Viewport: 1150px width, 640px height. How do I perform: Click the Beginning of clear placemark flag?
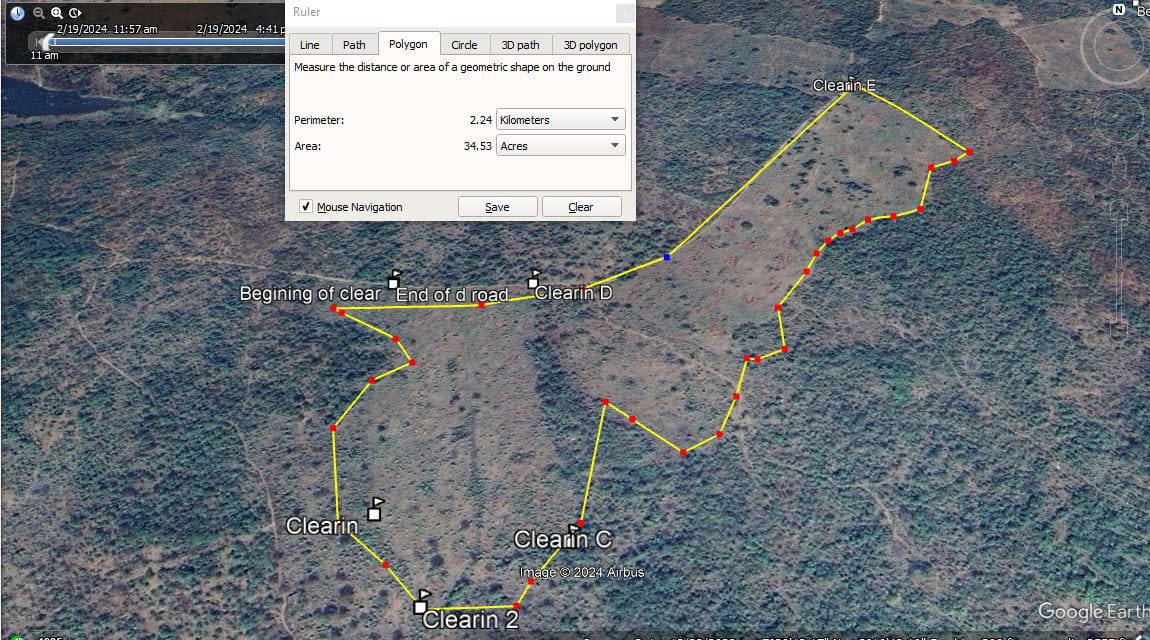394,280
